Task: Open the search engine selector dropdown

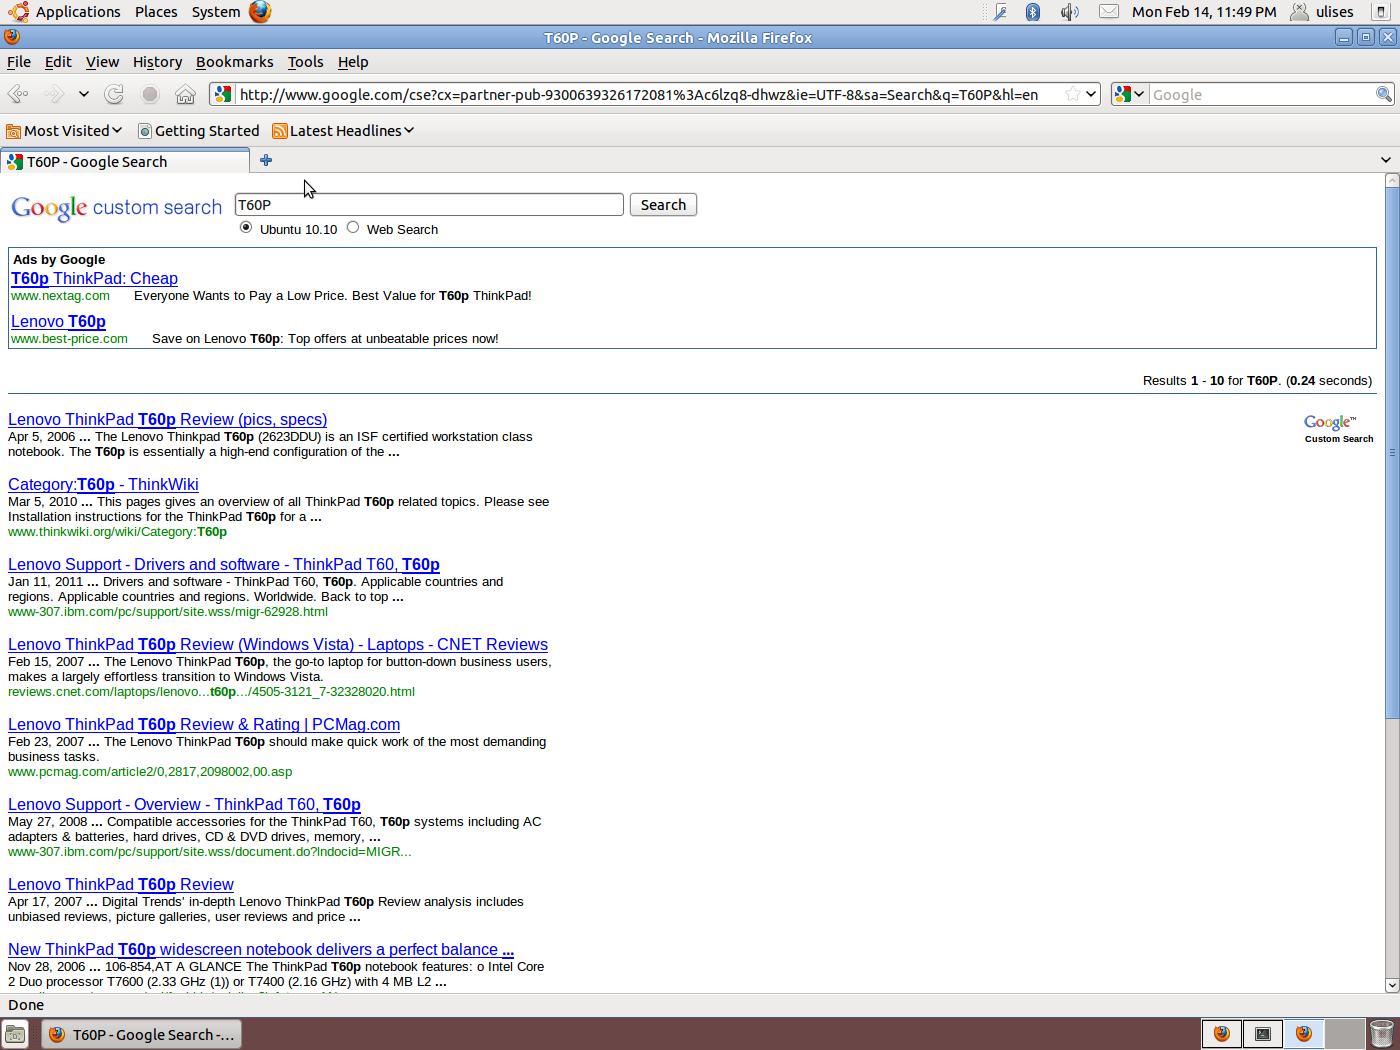Action: 1129,94
